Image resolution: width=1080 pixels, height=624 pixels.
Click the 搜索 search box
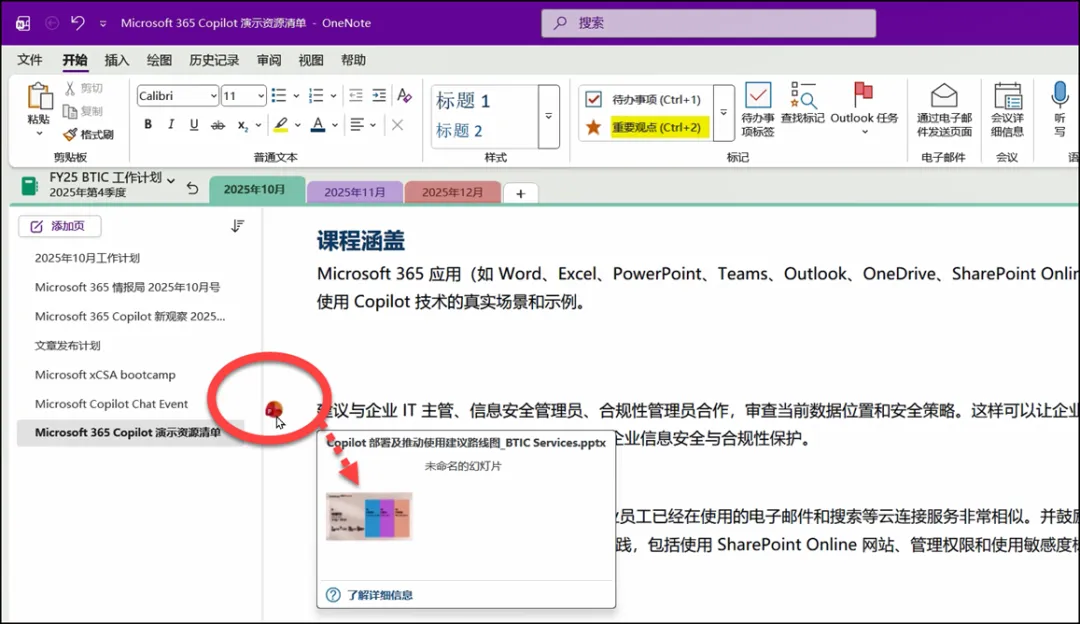coord(708,23)
